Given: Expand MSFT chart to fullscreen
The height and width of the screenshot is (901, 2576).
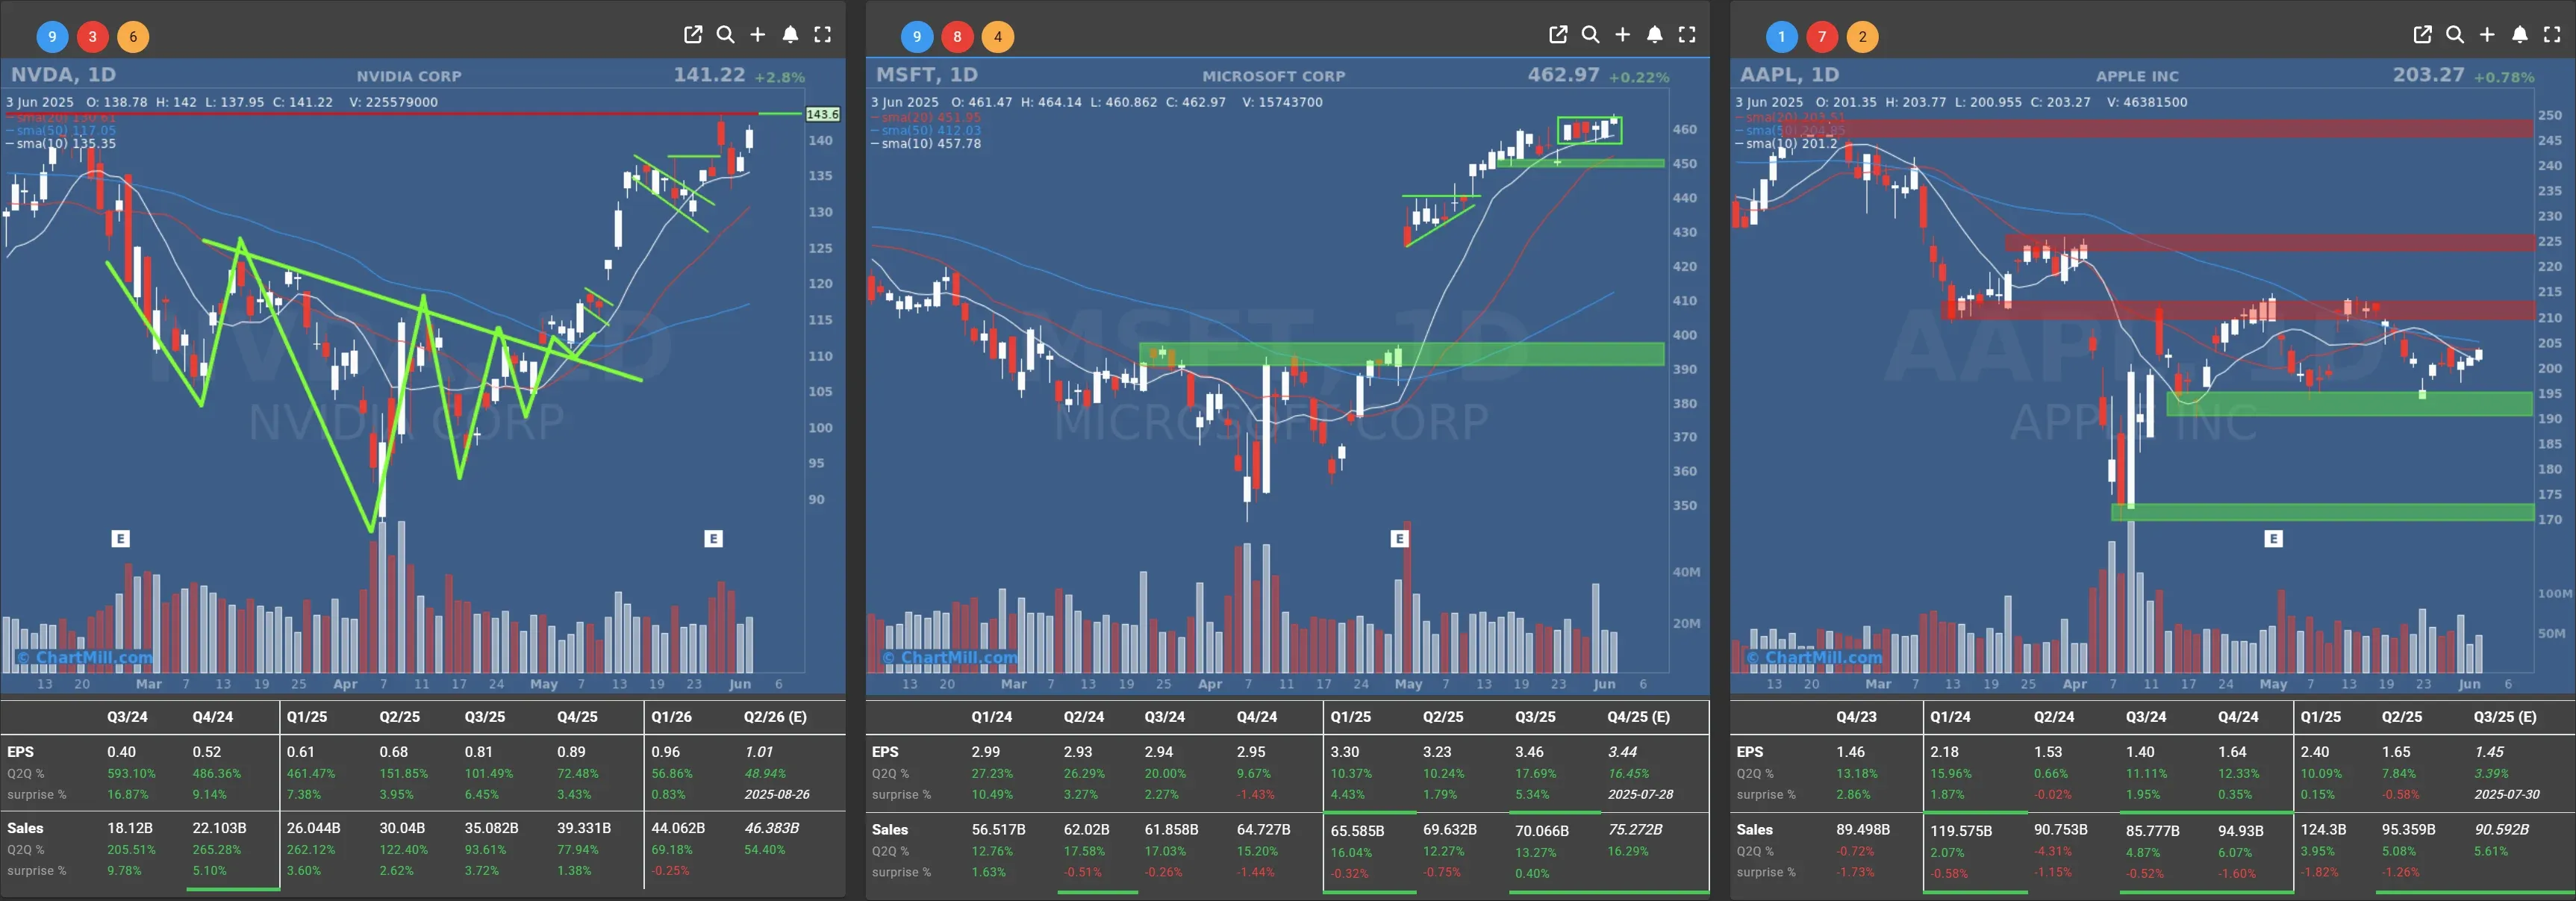Looking at the screenshot, I should (1687, 35).
